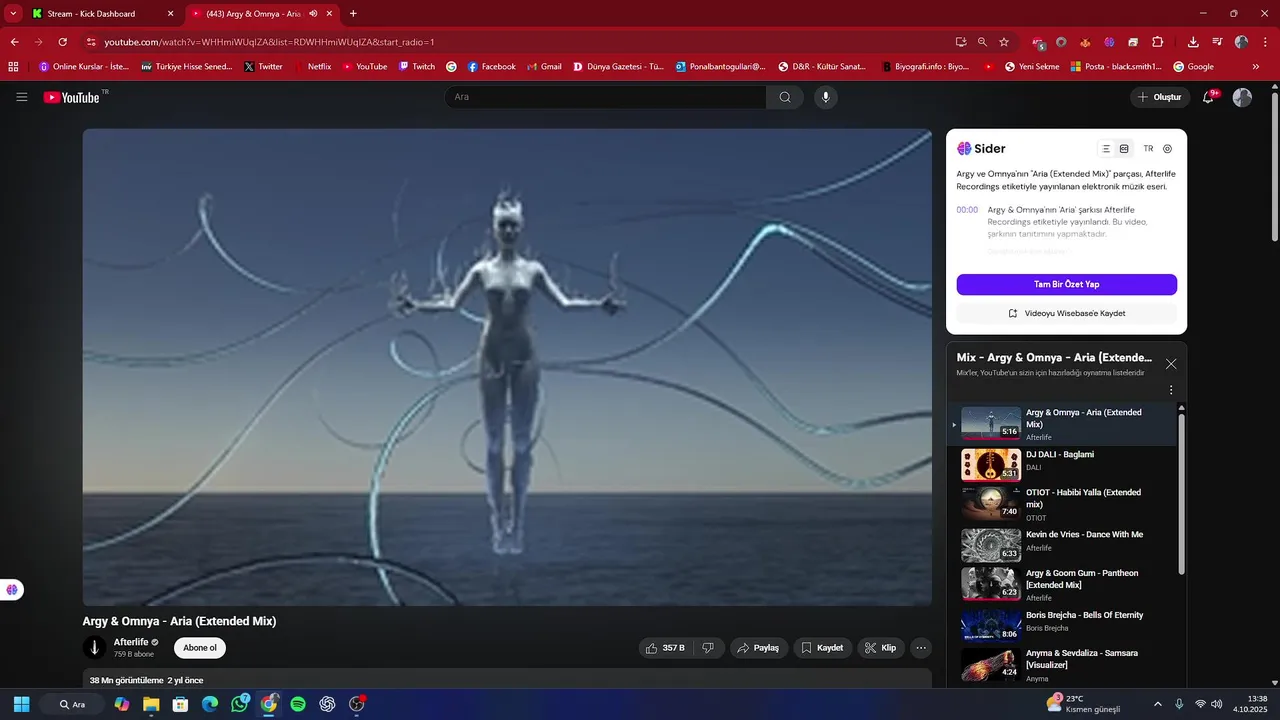Open the Facebook bookmark
Screen dimensions: 1280x720
[x=491, y=67]
